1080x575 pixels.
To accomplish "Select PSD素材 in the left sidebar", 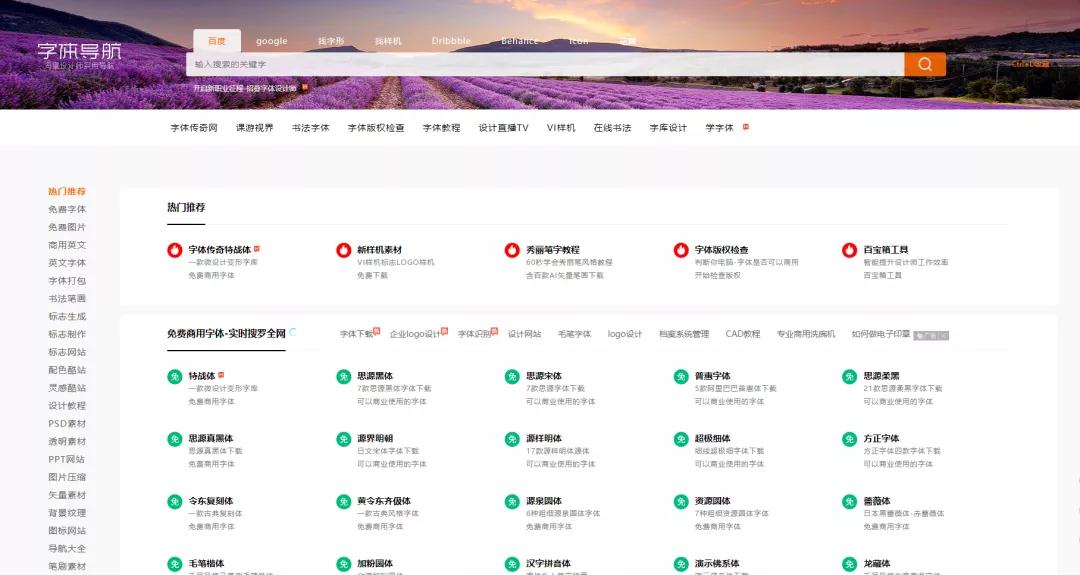I will tap(67, 424).
